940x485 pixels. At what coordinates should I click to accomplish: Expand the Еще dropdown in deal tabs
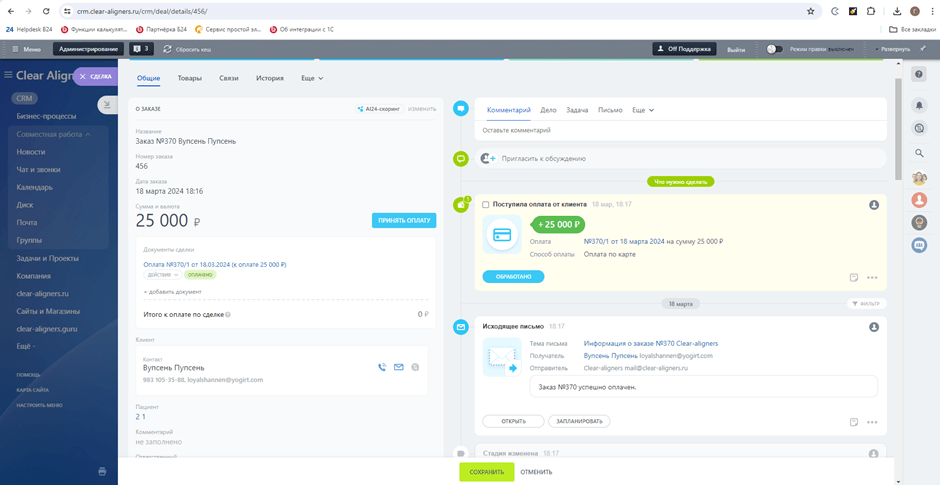[x=312, y=78]
